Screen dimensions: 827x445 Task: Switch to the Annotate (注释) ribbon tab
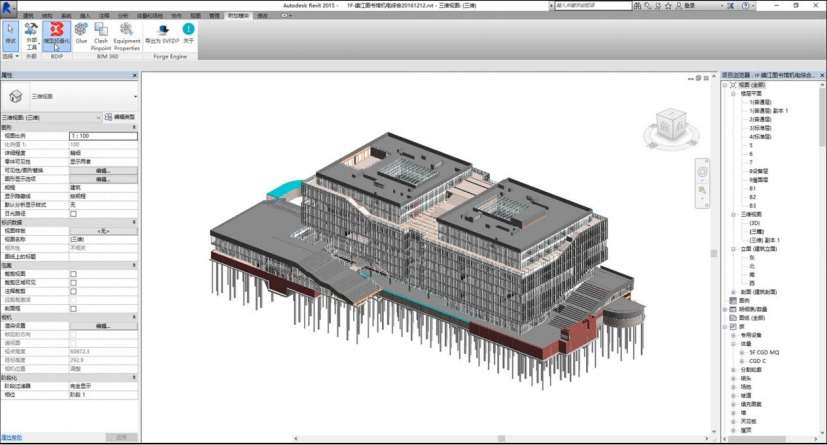(104, 16)
